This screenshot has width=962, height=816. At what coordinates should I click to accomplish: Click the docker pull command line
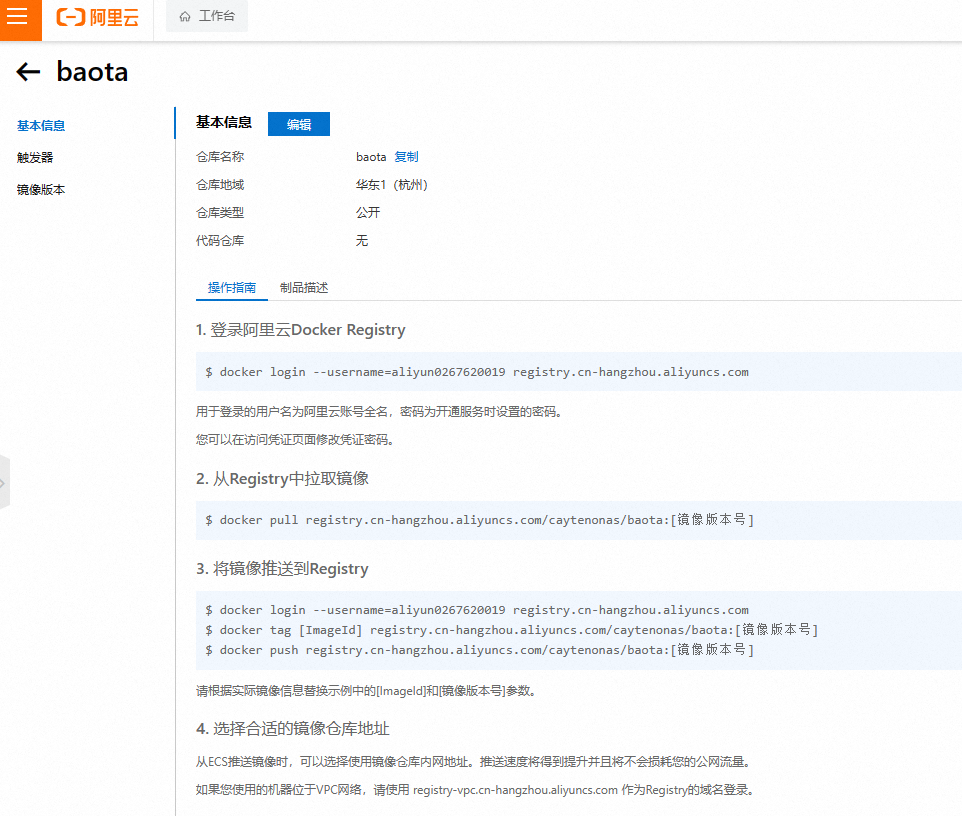[479, 520]
